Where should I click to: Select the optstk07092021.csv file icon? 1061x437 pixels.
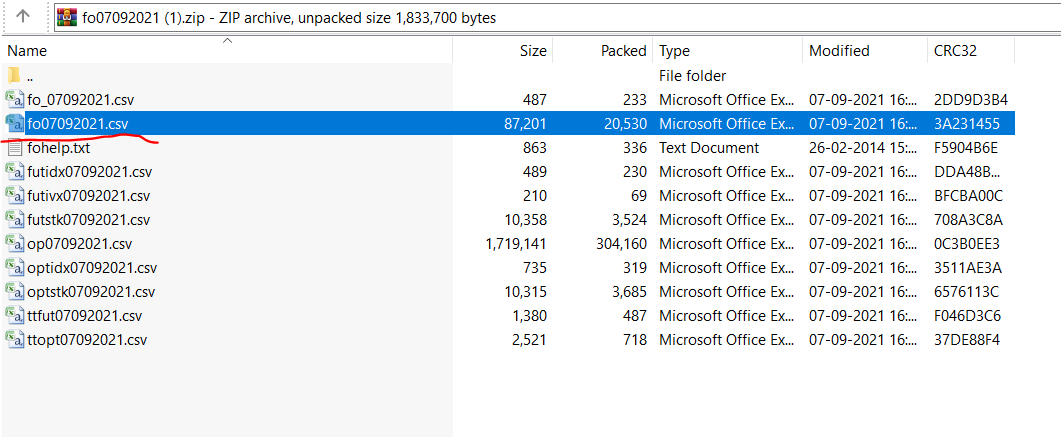(x=15, y=292)
